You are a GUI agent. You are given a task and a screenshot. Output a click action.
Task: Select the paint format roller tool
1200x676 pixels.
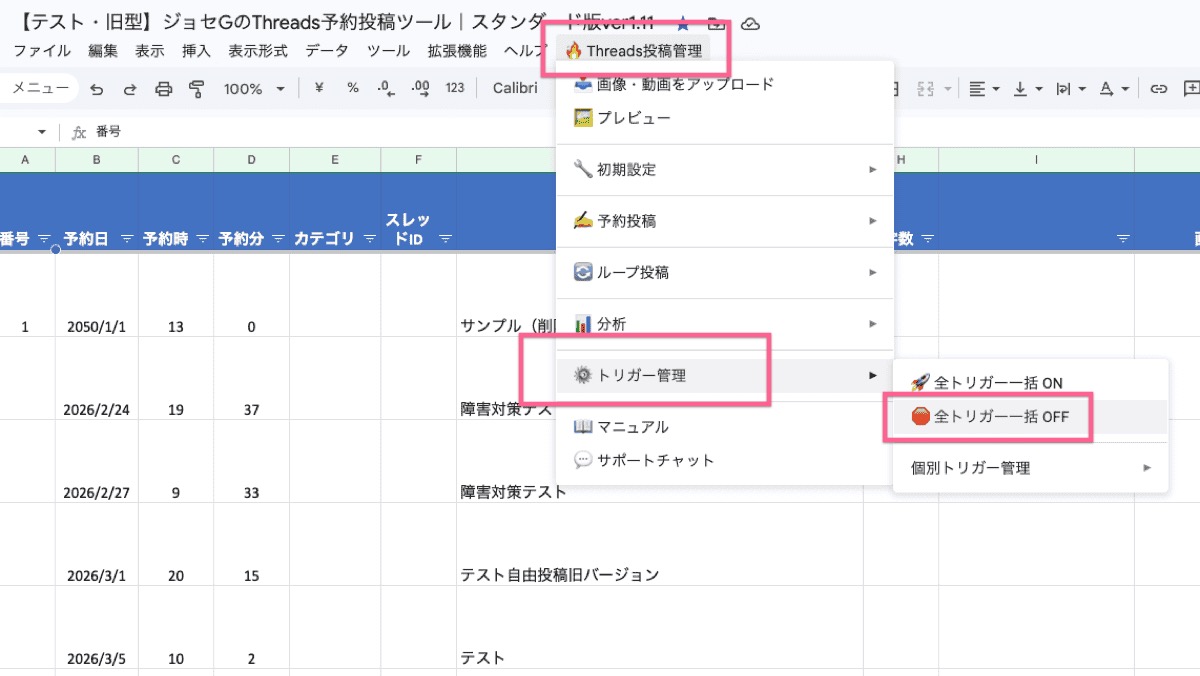(x=196, y=89)
